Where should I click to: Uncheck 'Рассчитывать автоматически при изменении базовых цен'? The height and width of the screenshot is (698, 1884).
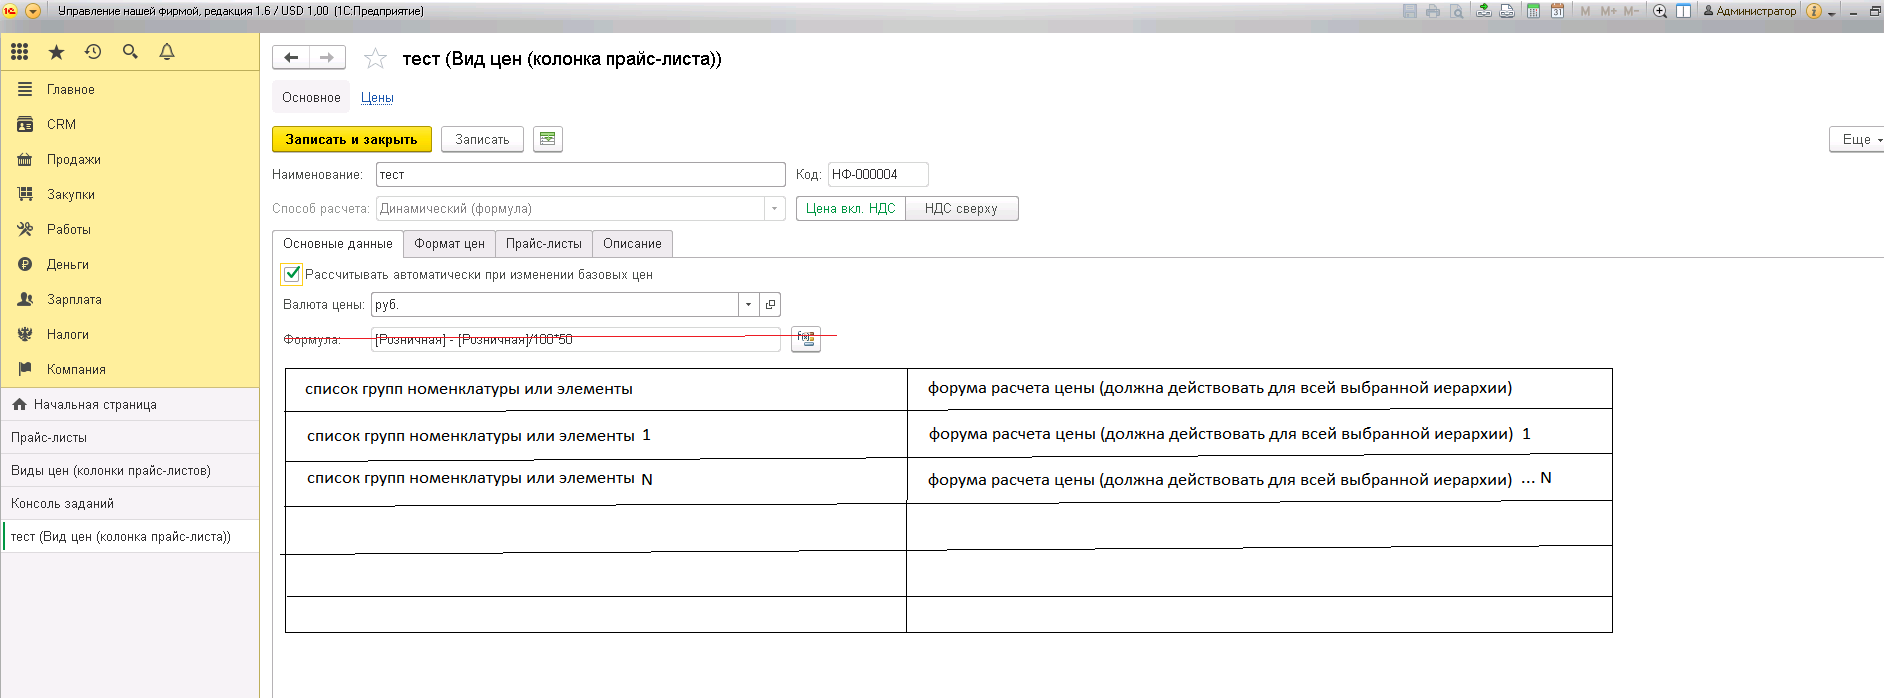(x=292, y=274)
